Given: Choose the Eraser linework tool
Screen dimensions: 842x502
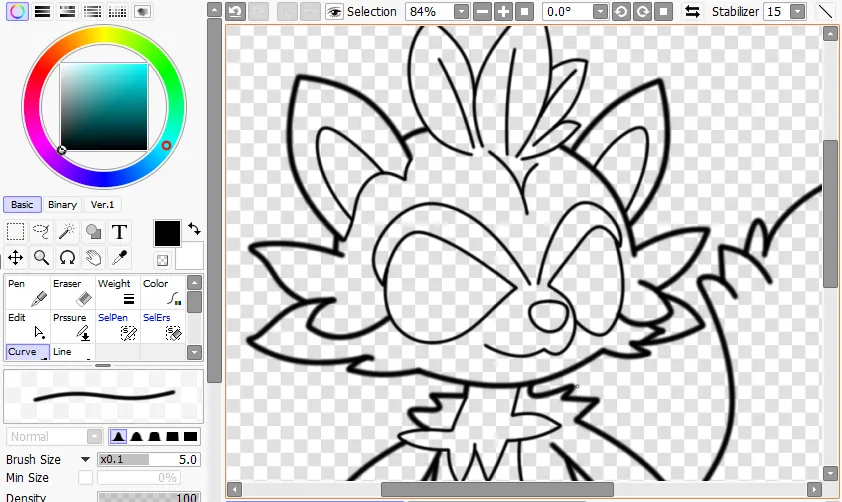Looking at the screenshot, I should coord(72,292).
